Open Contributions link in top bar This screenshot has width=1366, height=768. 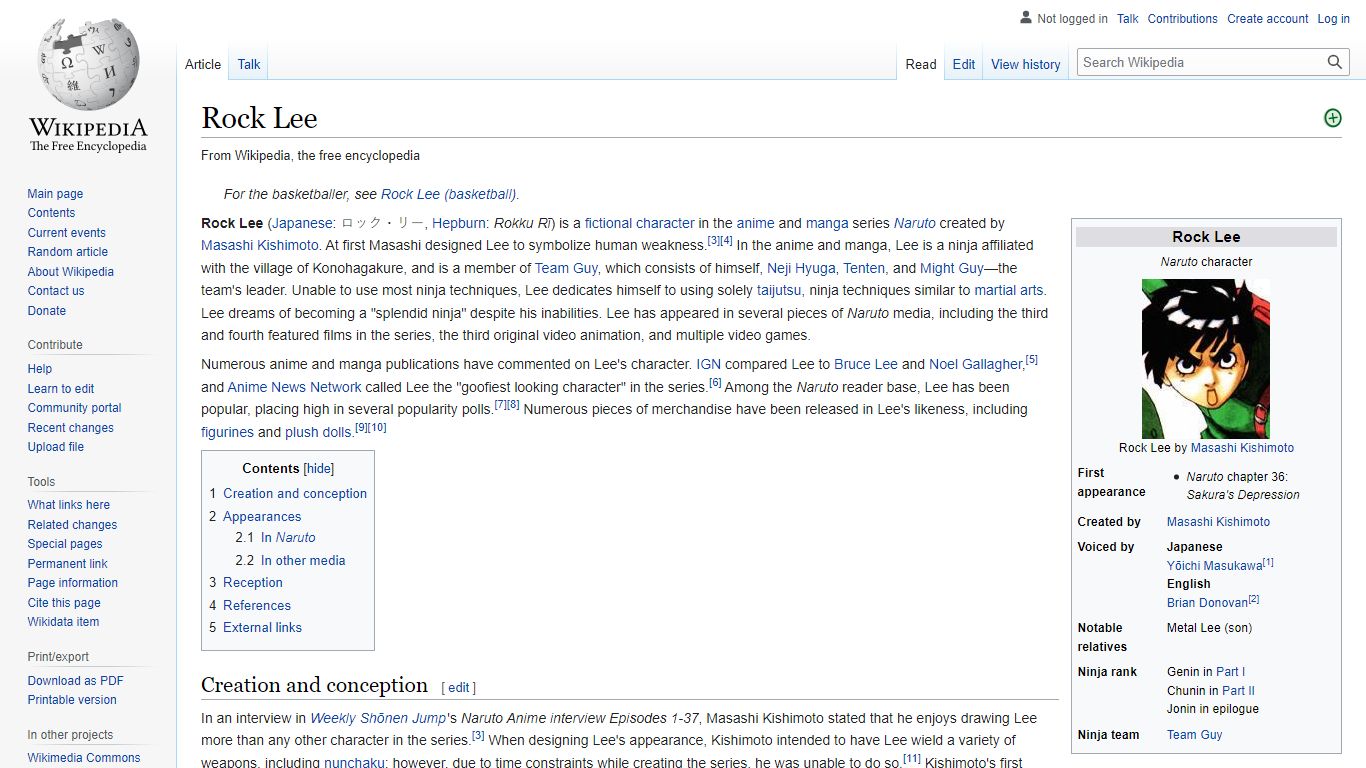1182,18
